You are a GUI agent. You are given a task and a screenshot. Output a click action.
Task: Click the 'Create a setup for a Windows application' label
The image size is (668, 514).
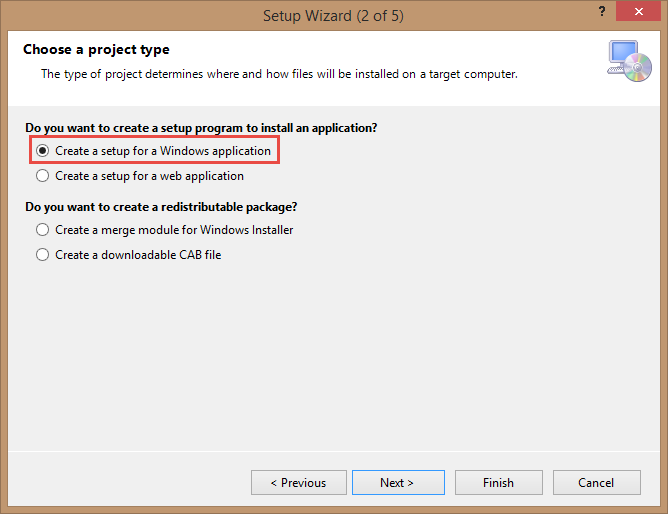(163, 151)
